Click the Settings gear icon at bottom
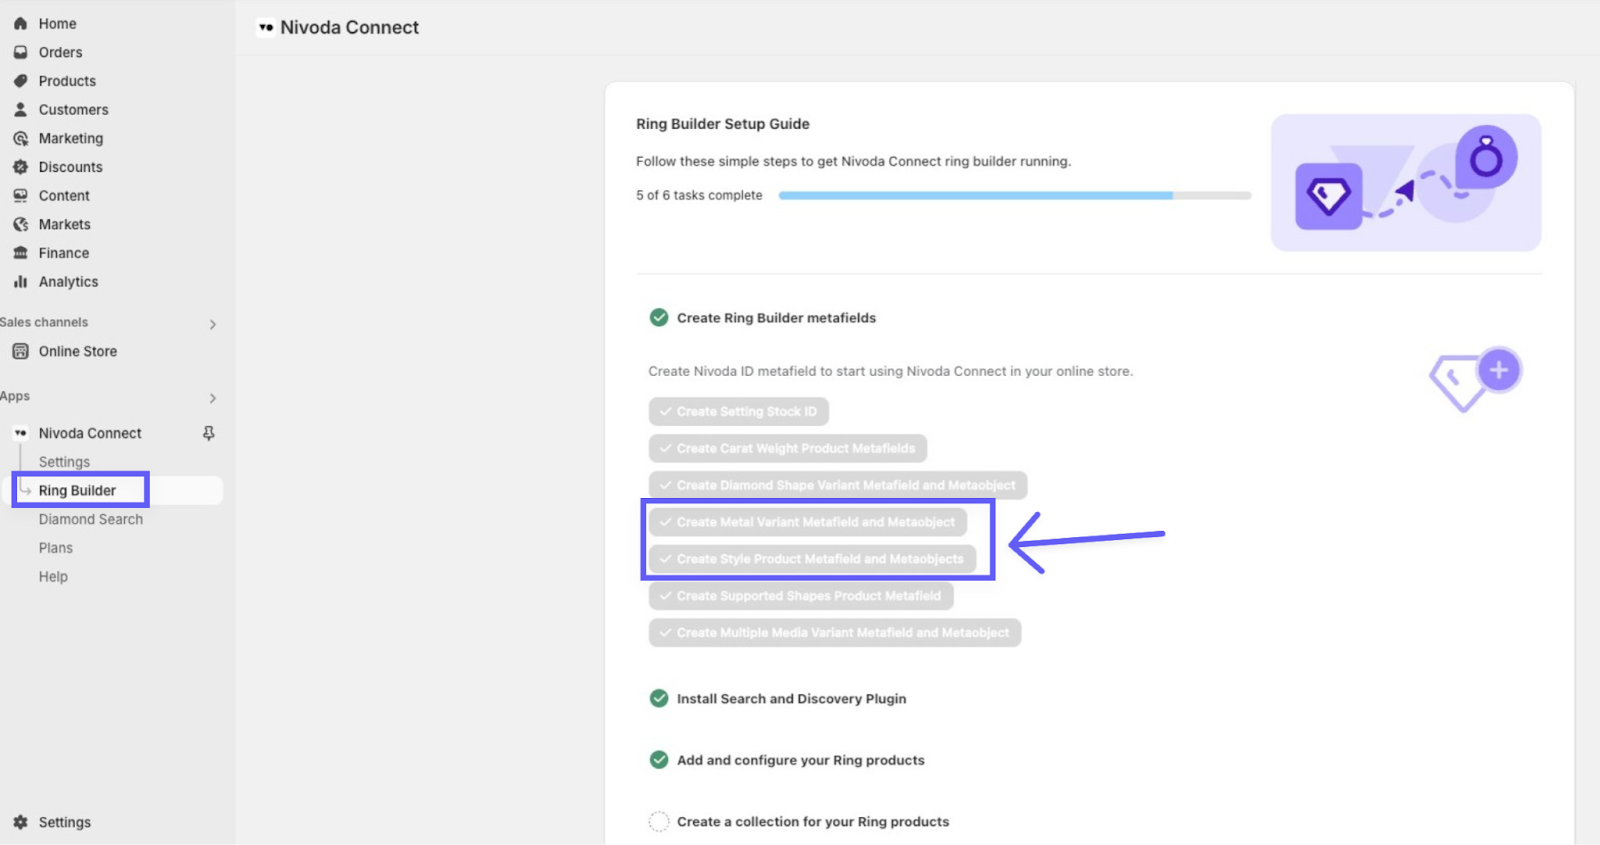 (x=20, y=822)
